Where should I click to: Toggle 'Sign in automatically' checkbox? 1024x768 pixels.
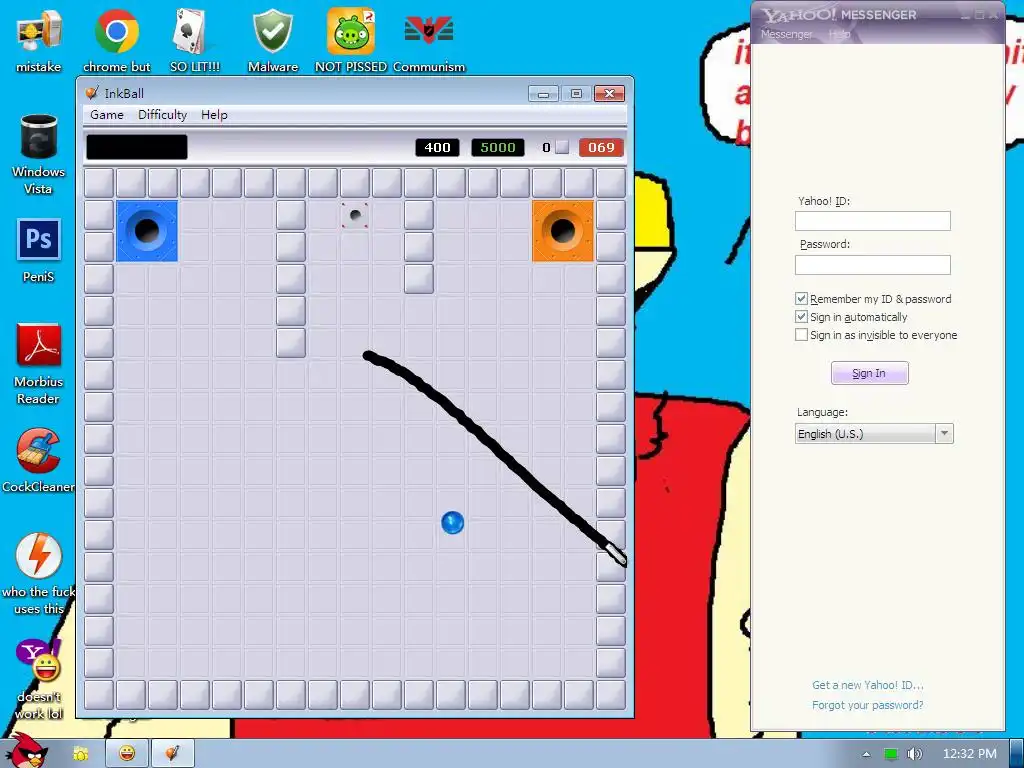pos(801,317)
